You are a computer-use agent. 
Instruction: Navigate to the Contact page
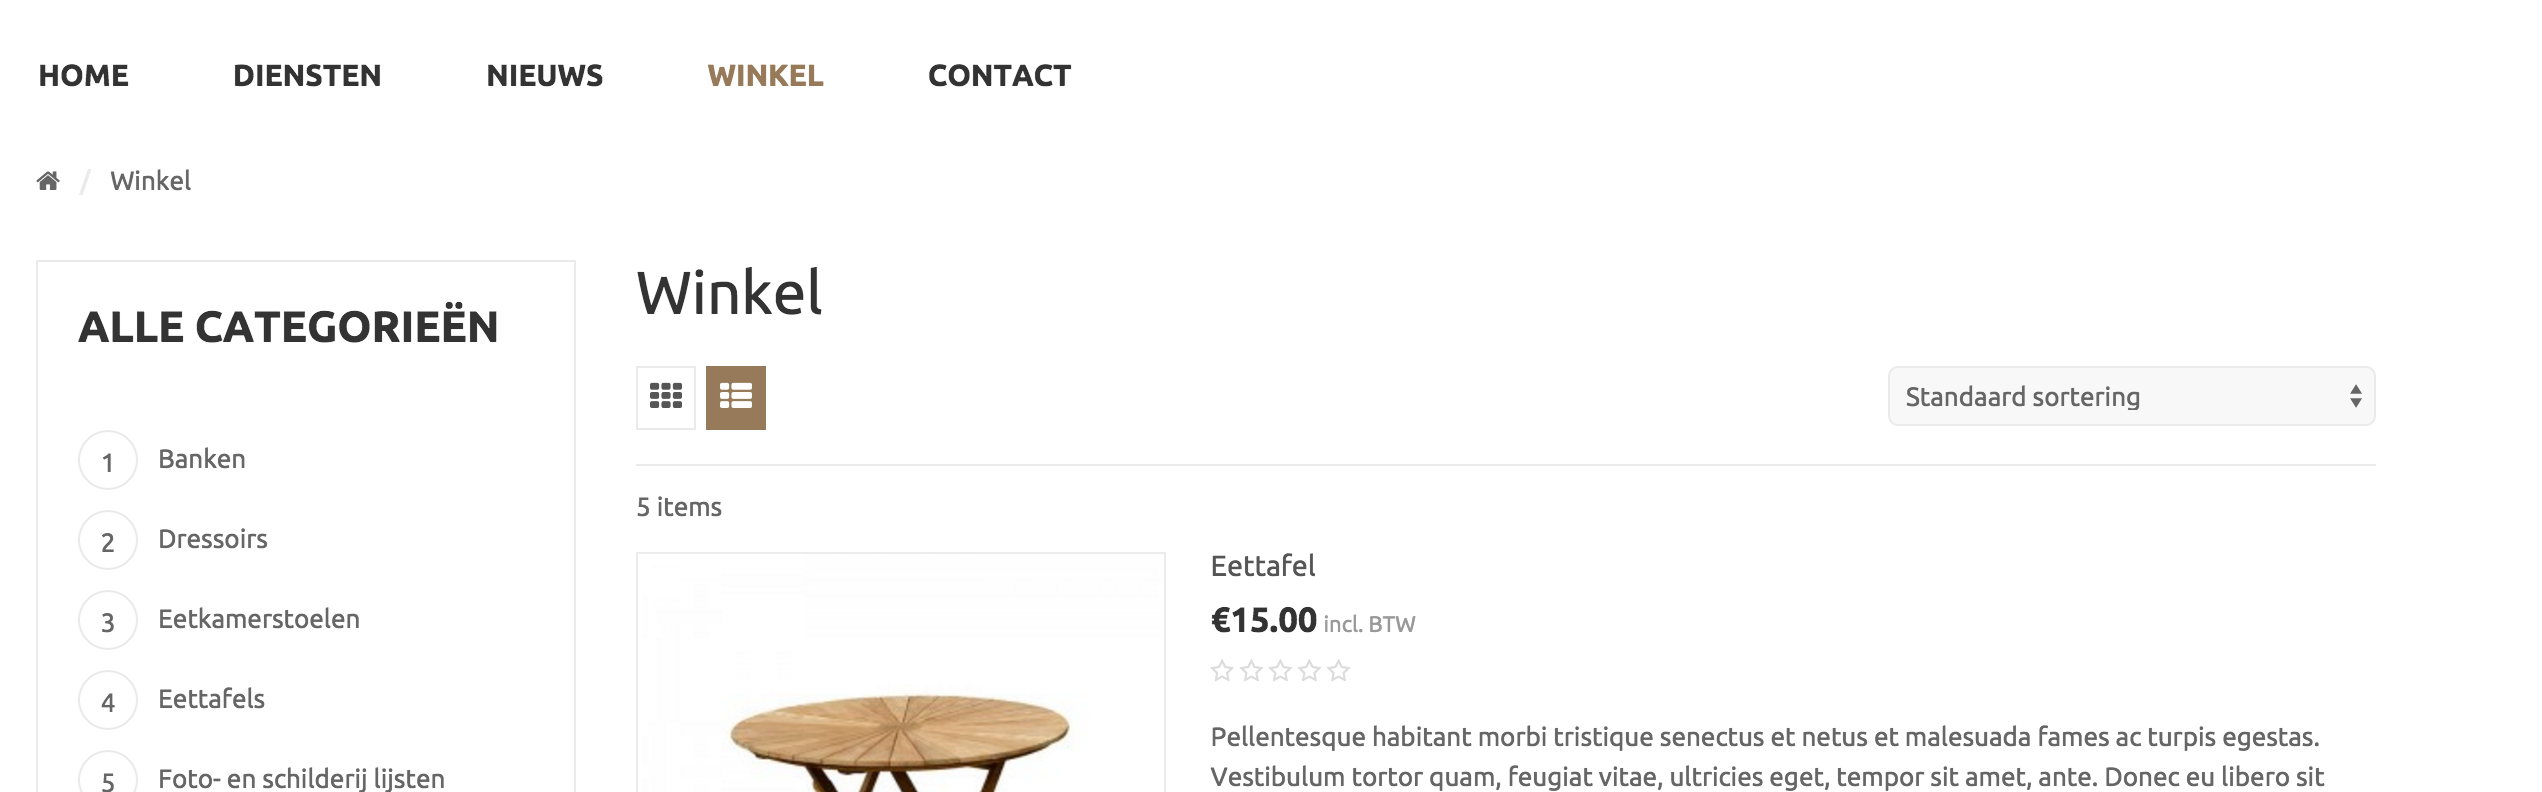[x=999, y=76]
